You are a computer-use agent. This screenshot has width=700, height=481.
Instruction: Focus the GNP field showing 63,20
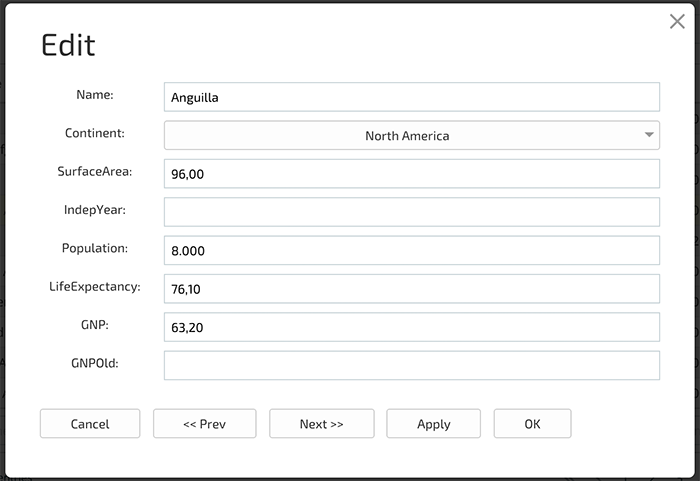tap(412, 327)
